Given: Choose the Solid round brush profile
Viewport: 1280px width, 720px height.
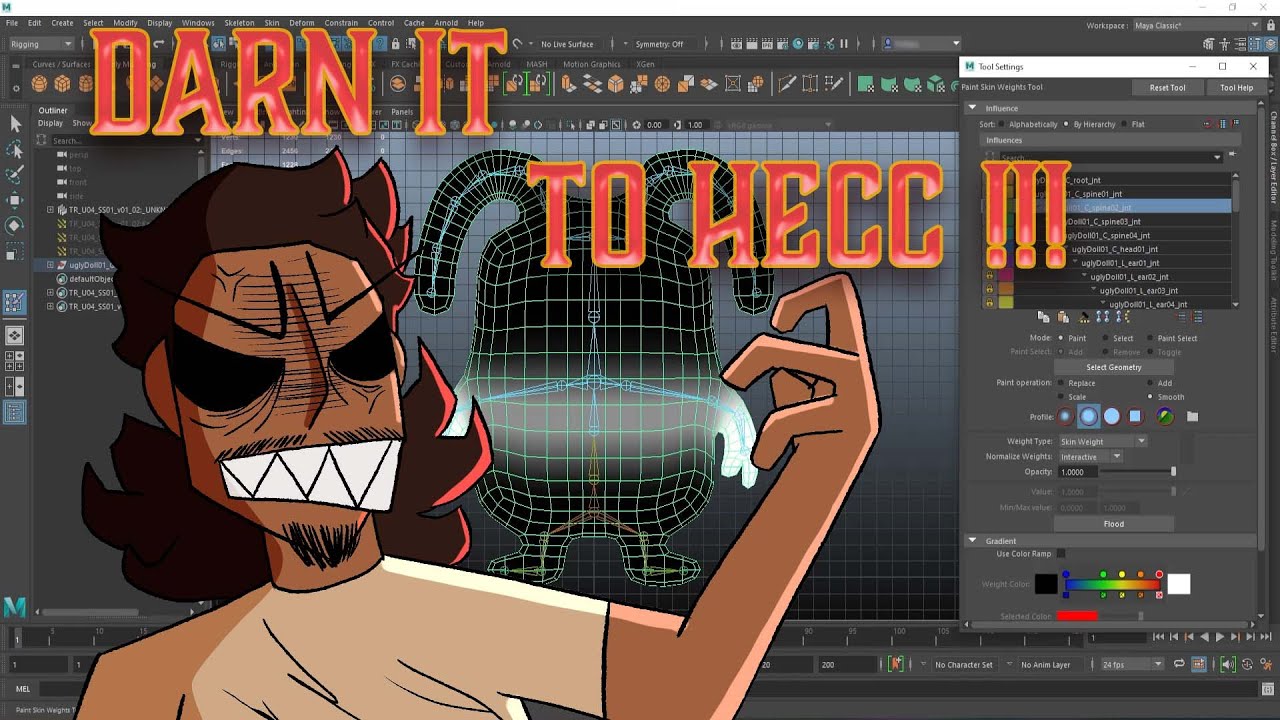Looking at the screenshot, I should click(1112, 416).
